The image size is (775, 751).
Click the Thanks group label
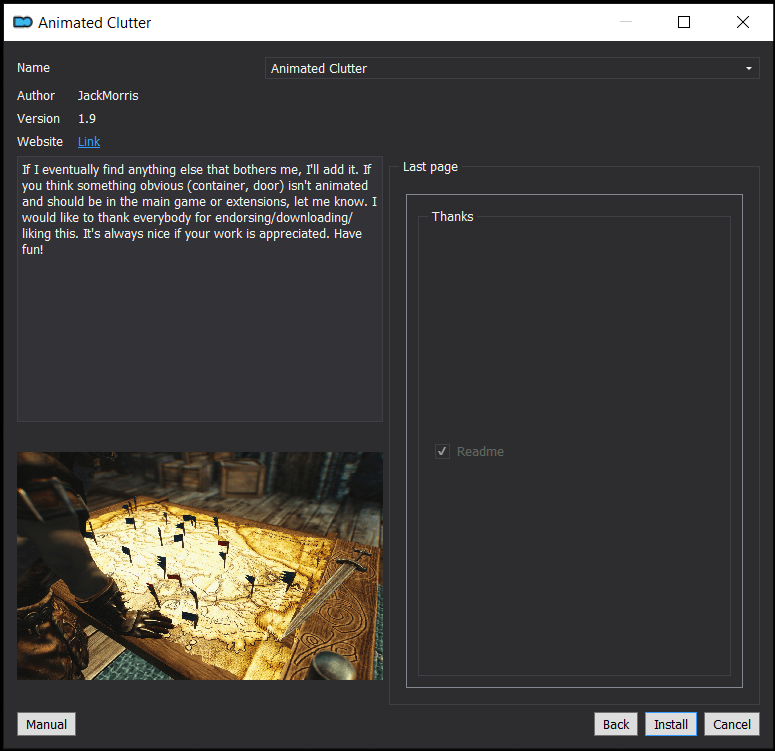(x=452, y=217)
